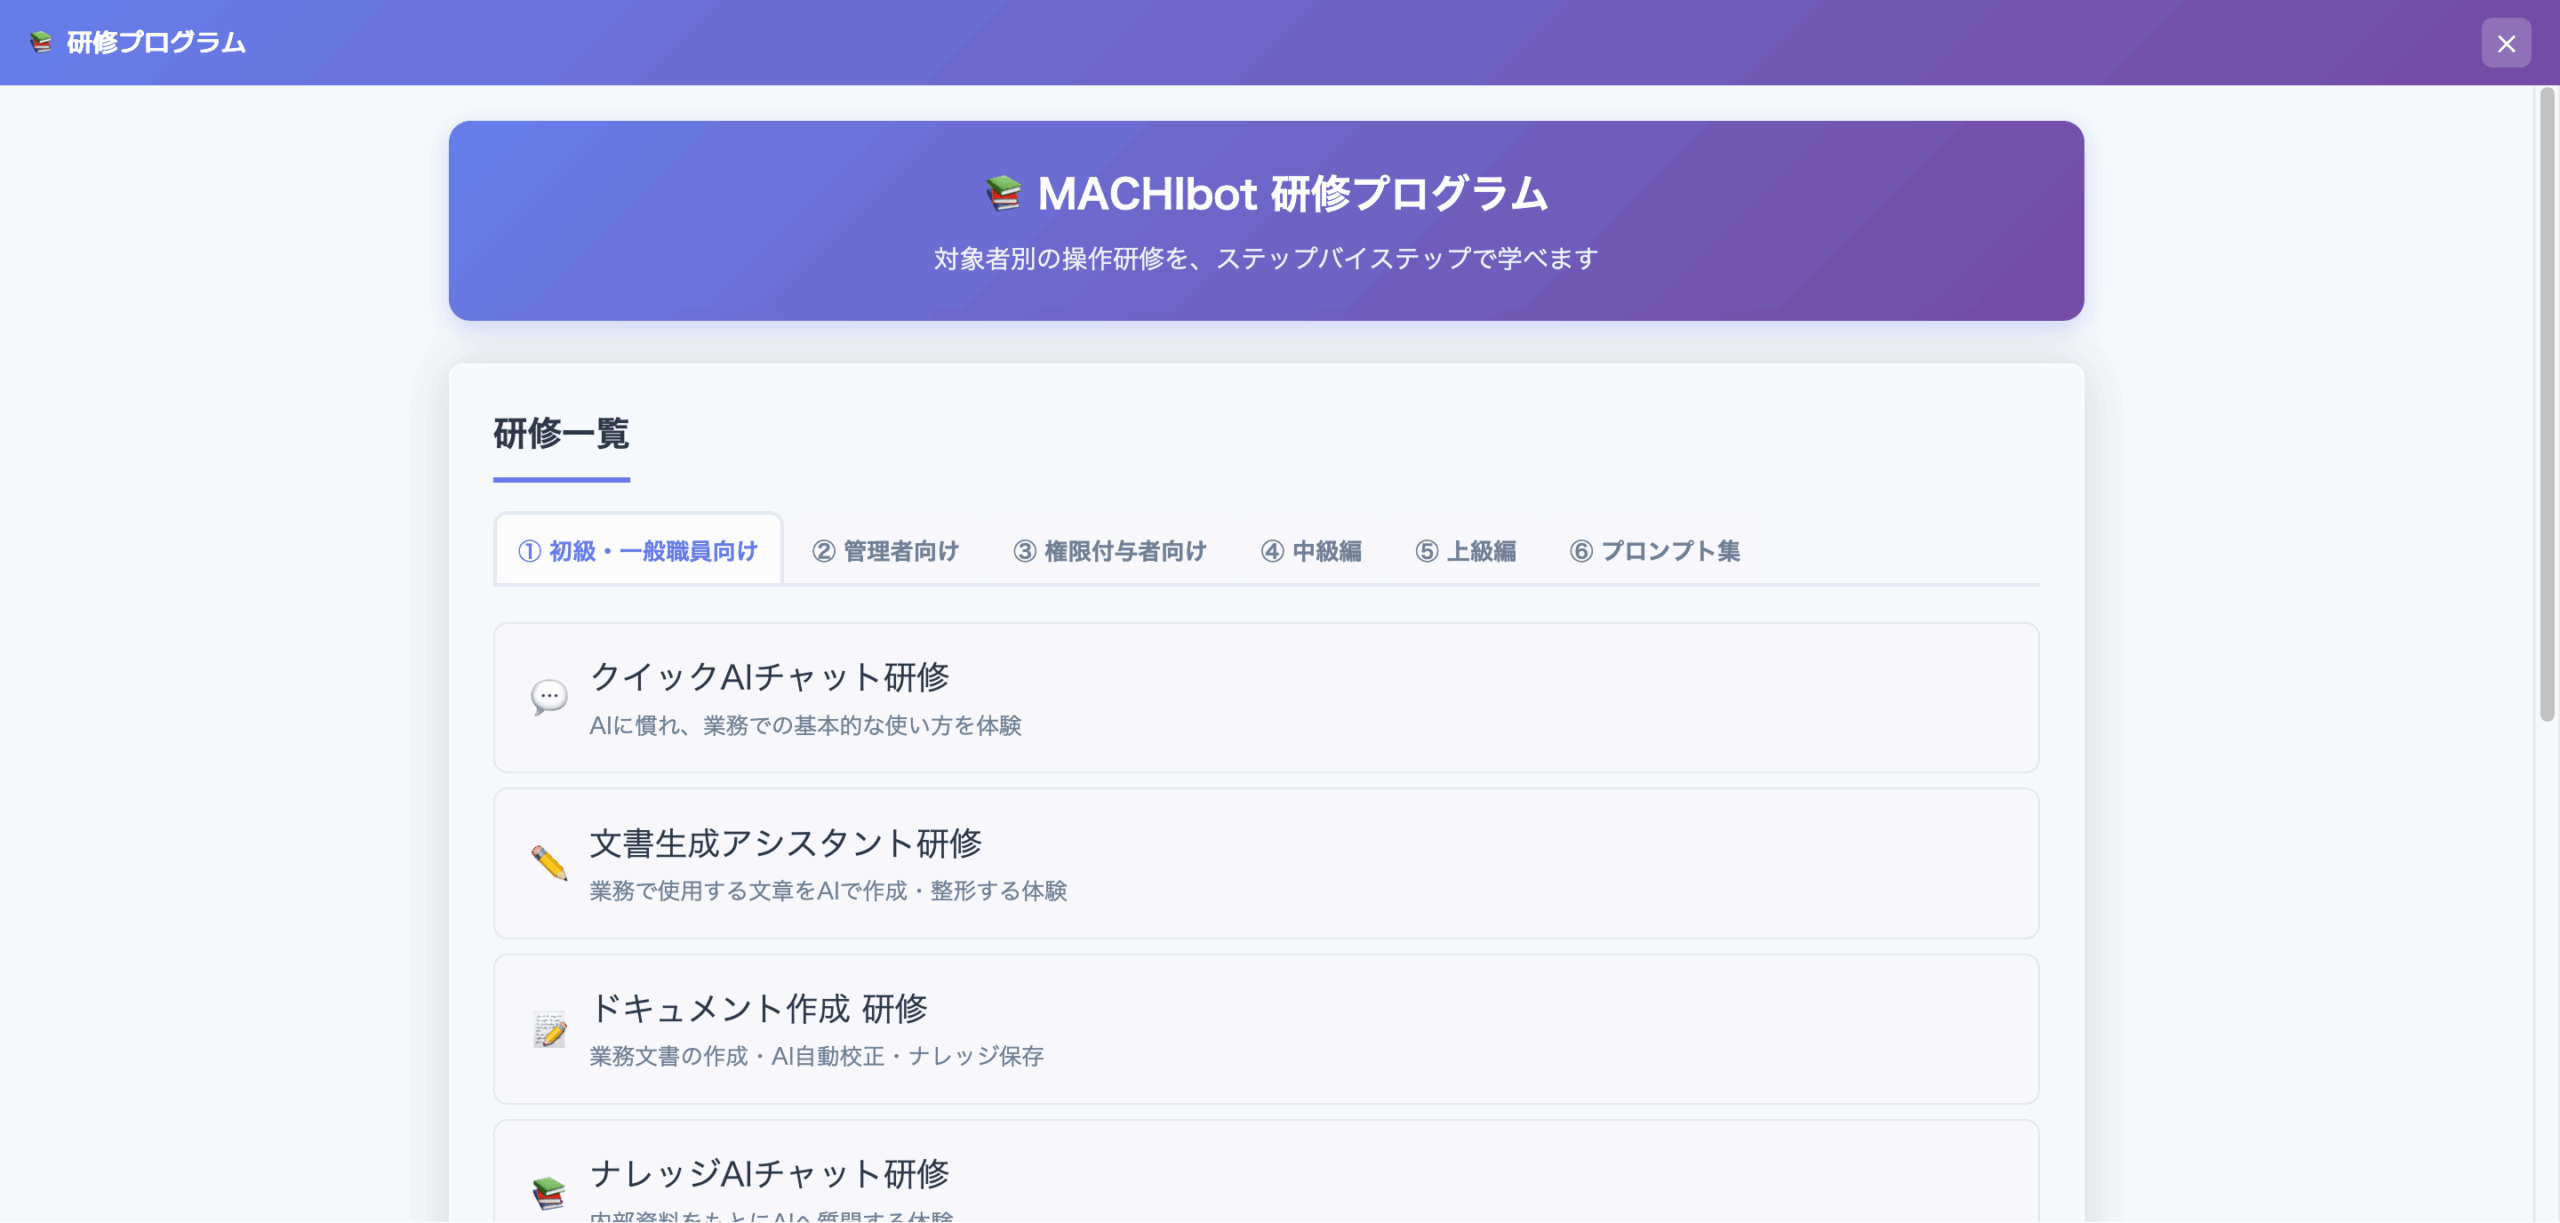The image size is (2560, 1223).
Task: Select the ① 初級・一般職員向け tab
Action: point(638,551)
